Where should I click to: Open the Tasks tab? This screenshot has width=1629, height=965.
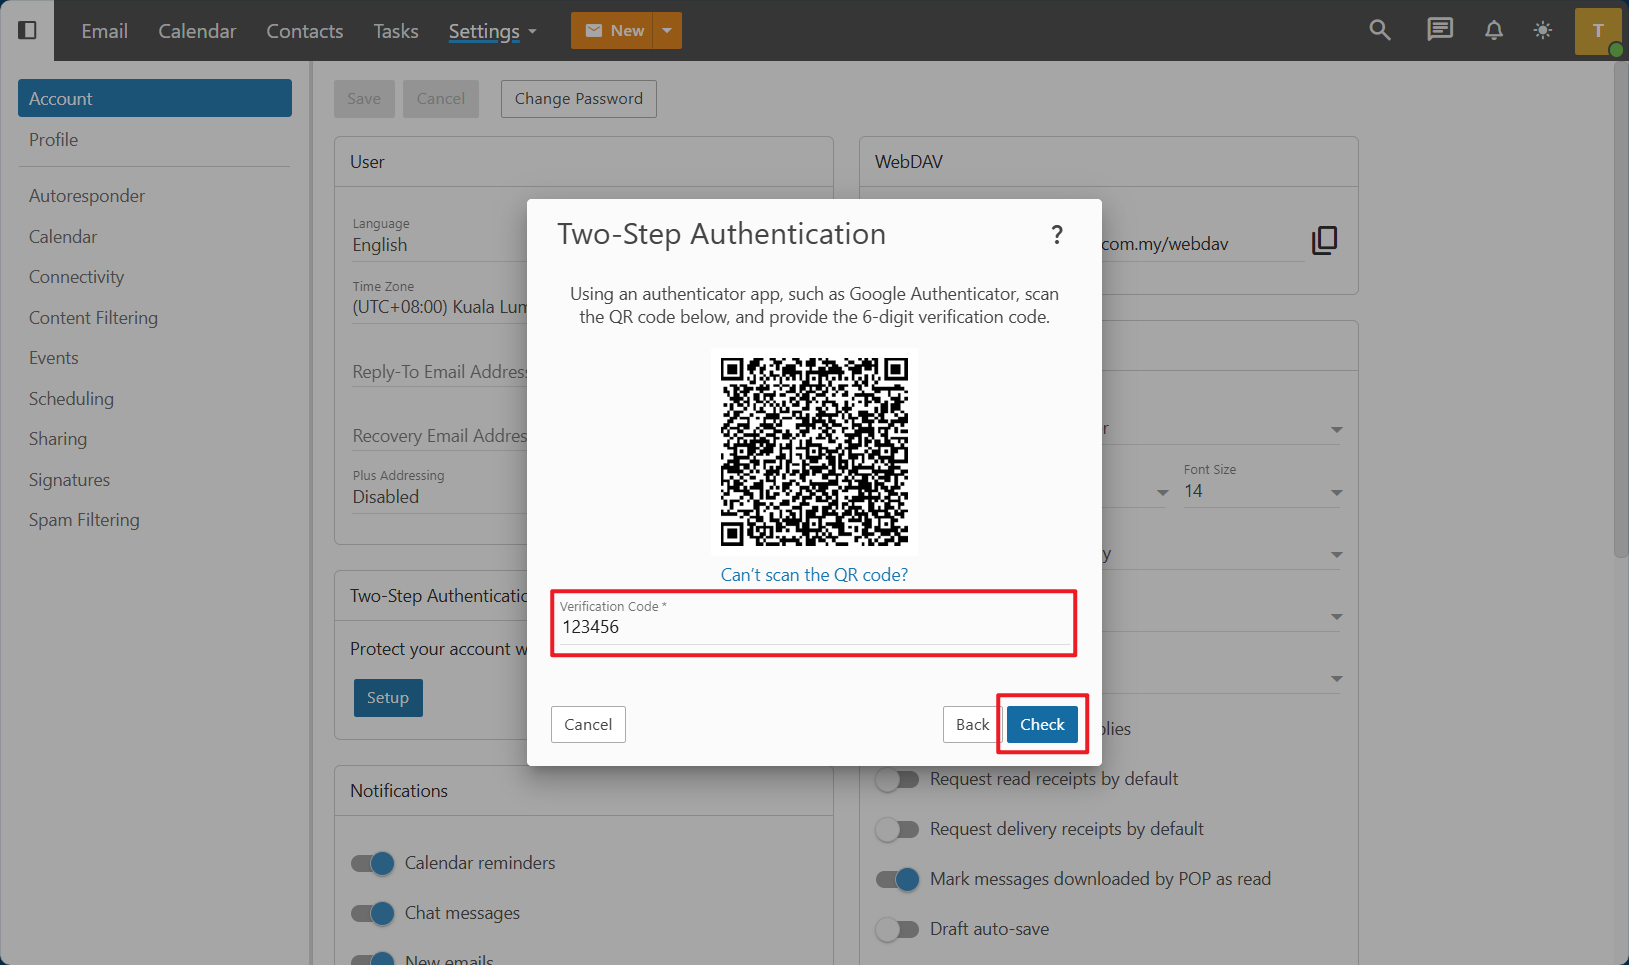tap(396, 31)
